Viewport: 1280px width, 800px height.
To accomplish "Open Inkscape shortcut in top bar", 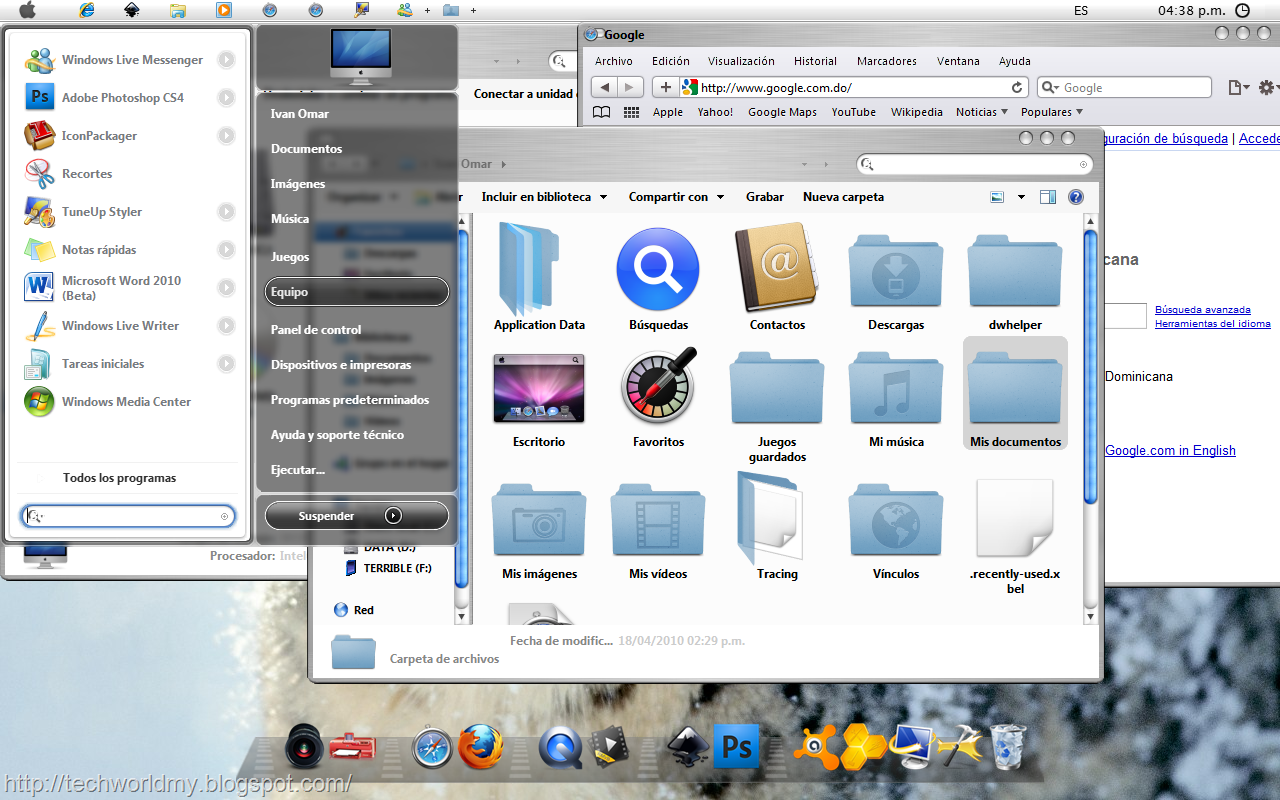I will tap(132, 10).
